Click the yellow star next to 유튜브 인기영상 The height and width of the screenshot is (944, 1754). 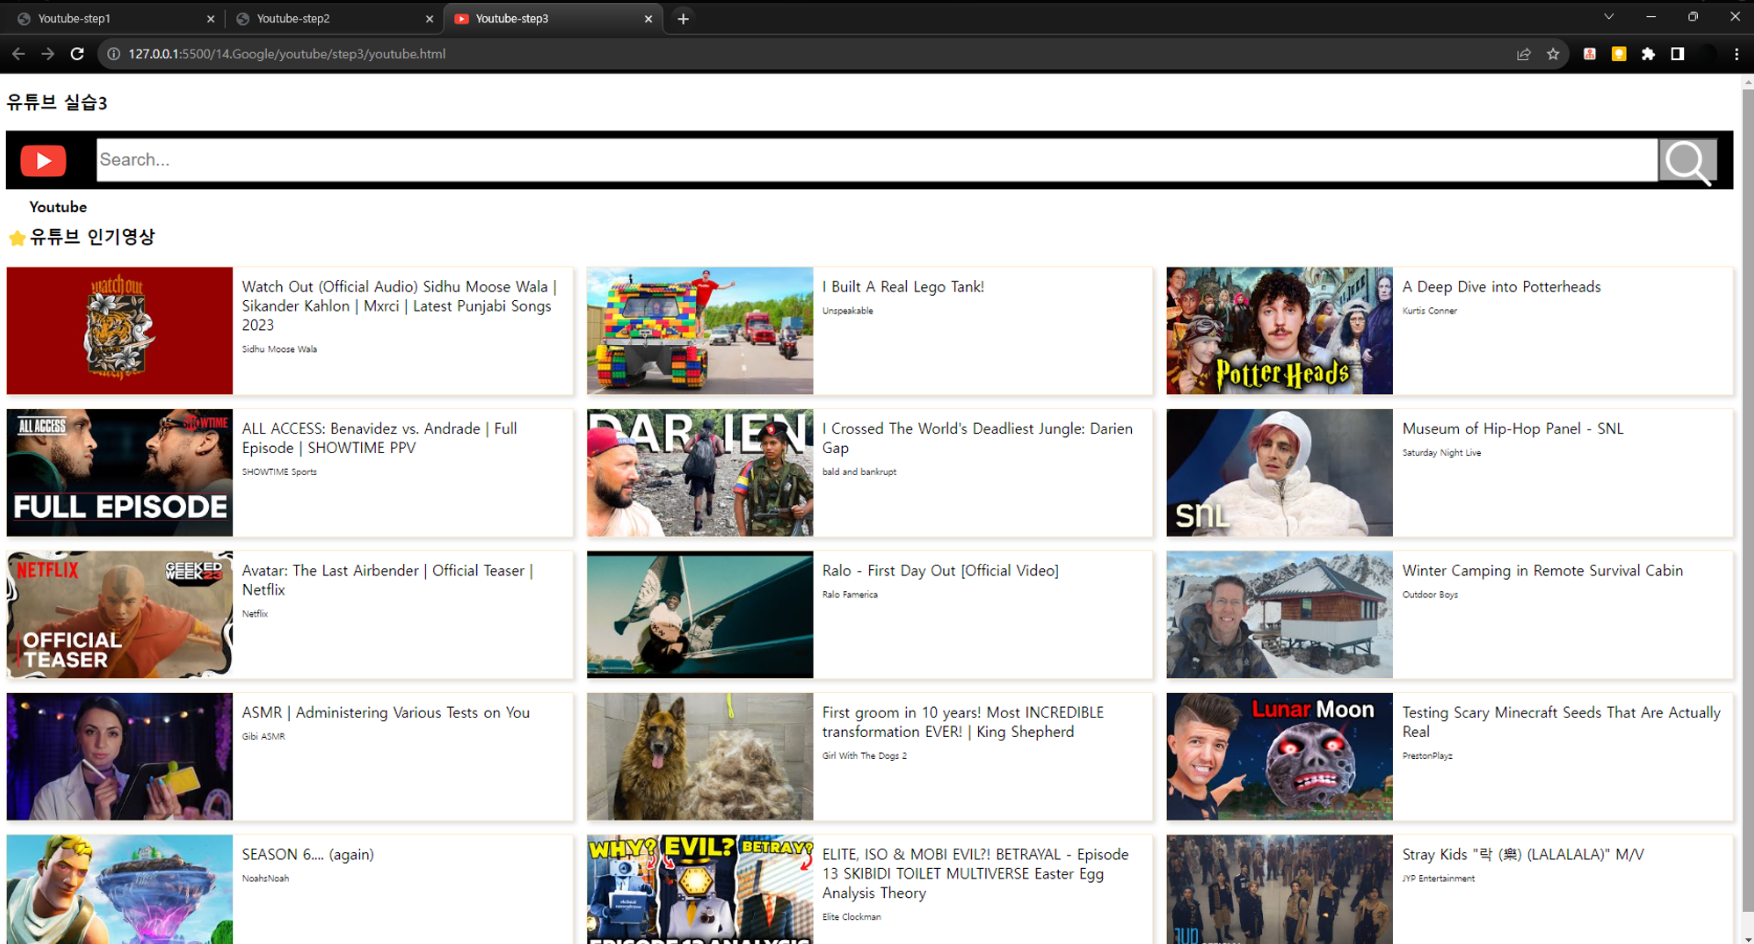click(x=17, y=238)
